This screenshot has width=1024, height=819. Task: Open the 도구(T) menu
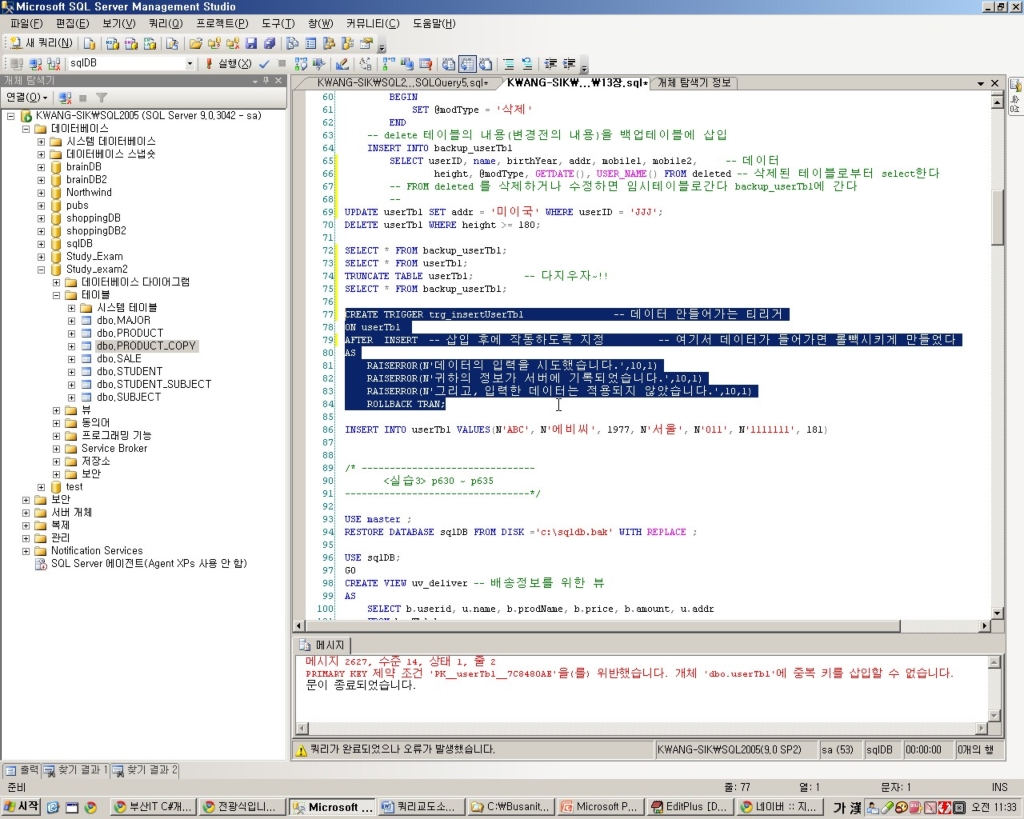278,24
